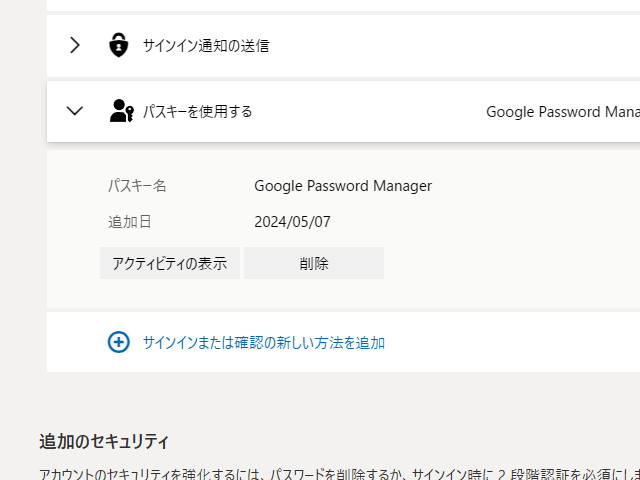640x480 pixels.
Task: Click the 追加のセキュリティ heading
Action: [x=104, y=442]
